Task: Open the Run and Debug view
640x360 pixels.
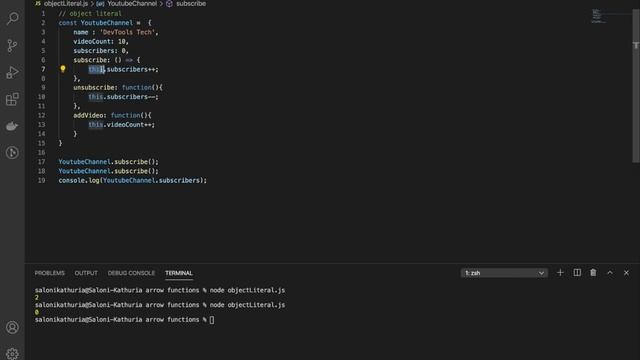Action: pos(12,72)
